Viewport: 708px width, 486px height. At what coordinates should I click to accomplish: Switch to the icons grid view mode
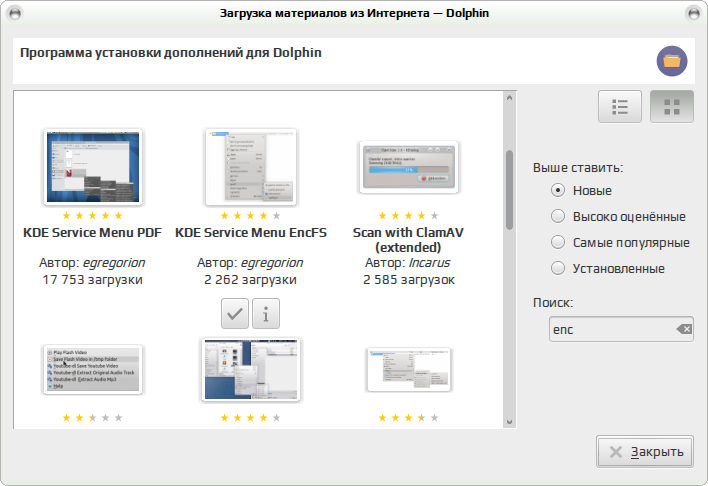coord(671,107)
